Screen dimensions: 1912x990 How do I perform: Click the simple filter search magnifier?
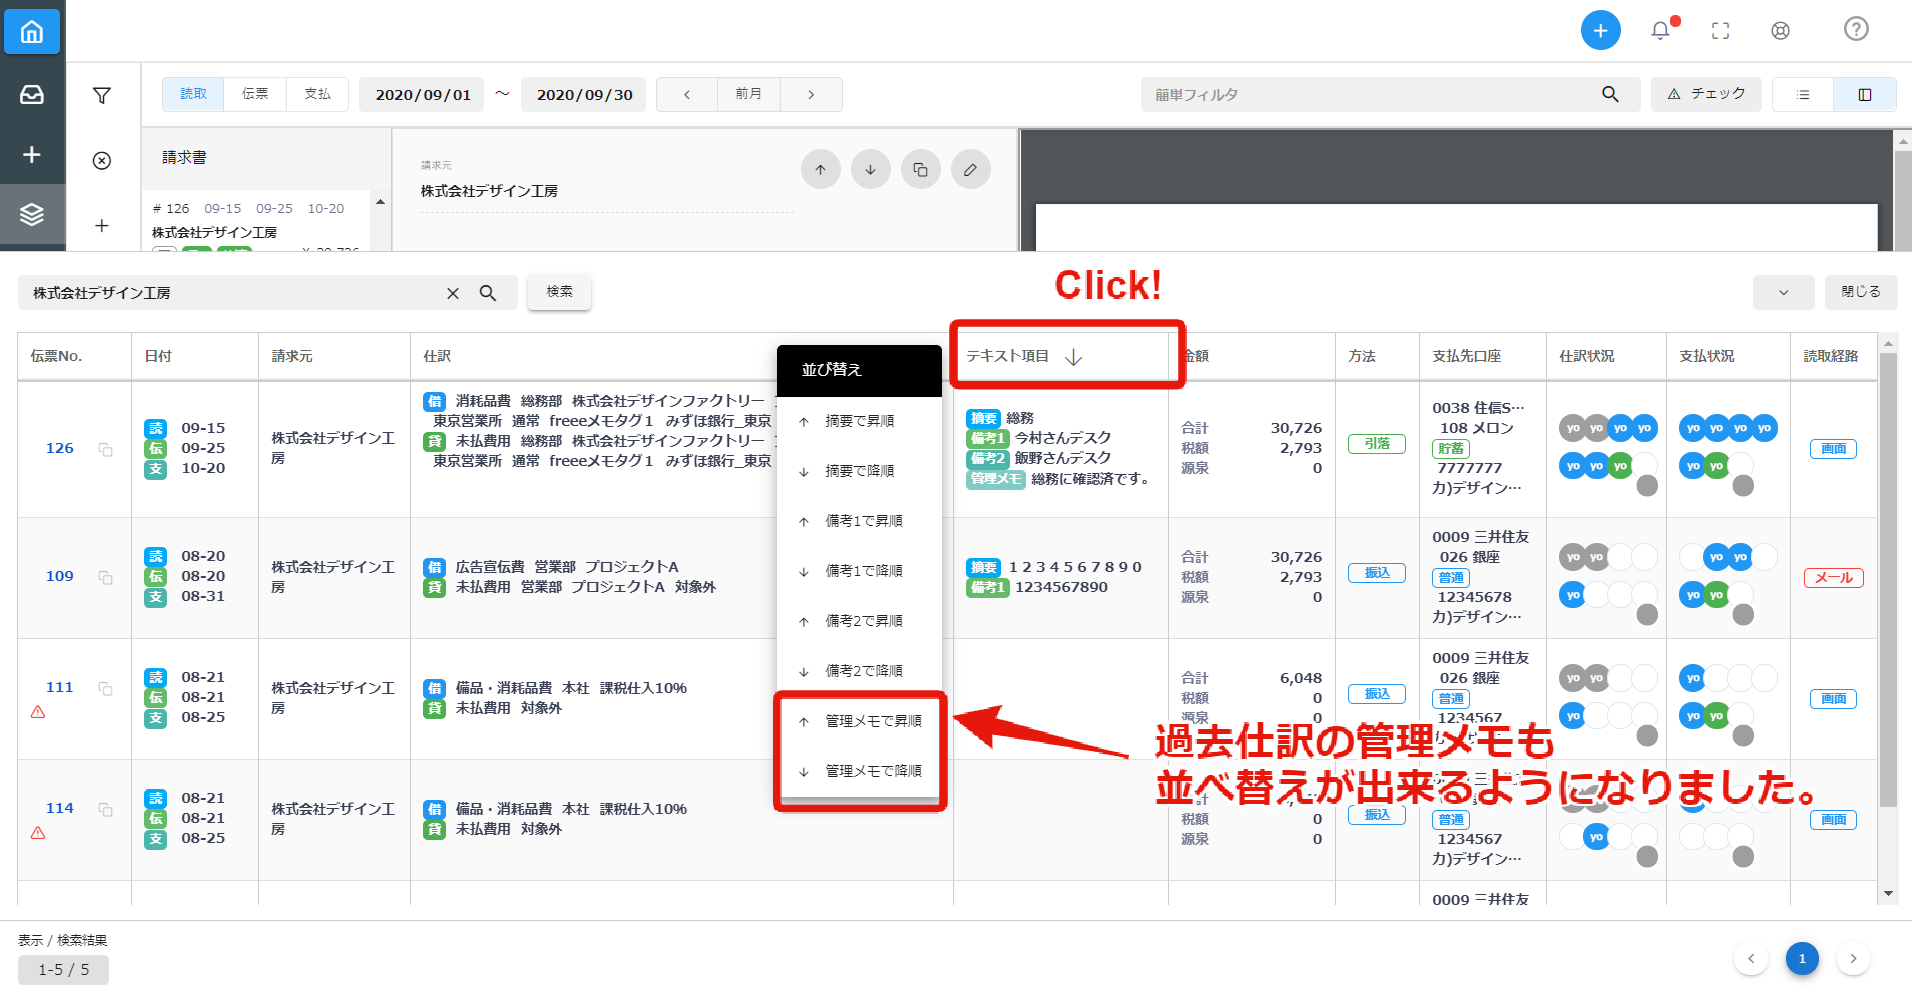(x=1610, y=94)
